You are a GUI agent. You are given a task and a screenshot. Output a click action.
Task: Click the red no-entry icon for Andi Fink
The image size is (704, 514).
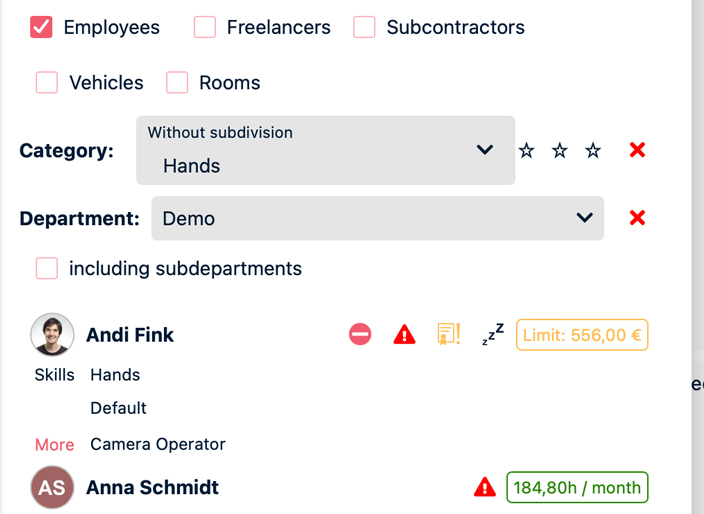click(360, 335)
